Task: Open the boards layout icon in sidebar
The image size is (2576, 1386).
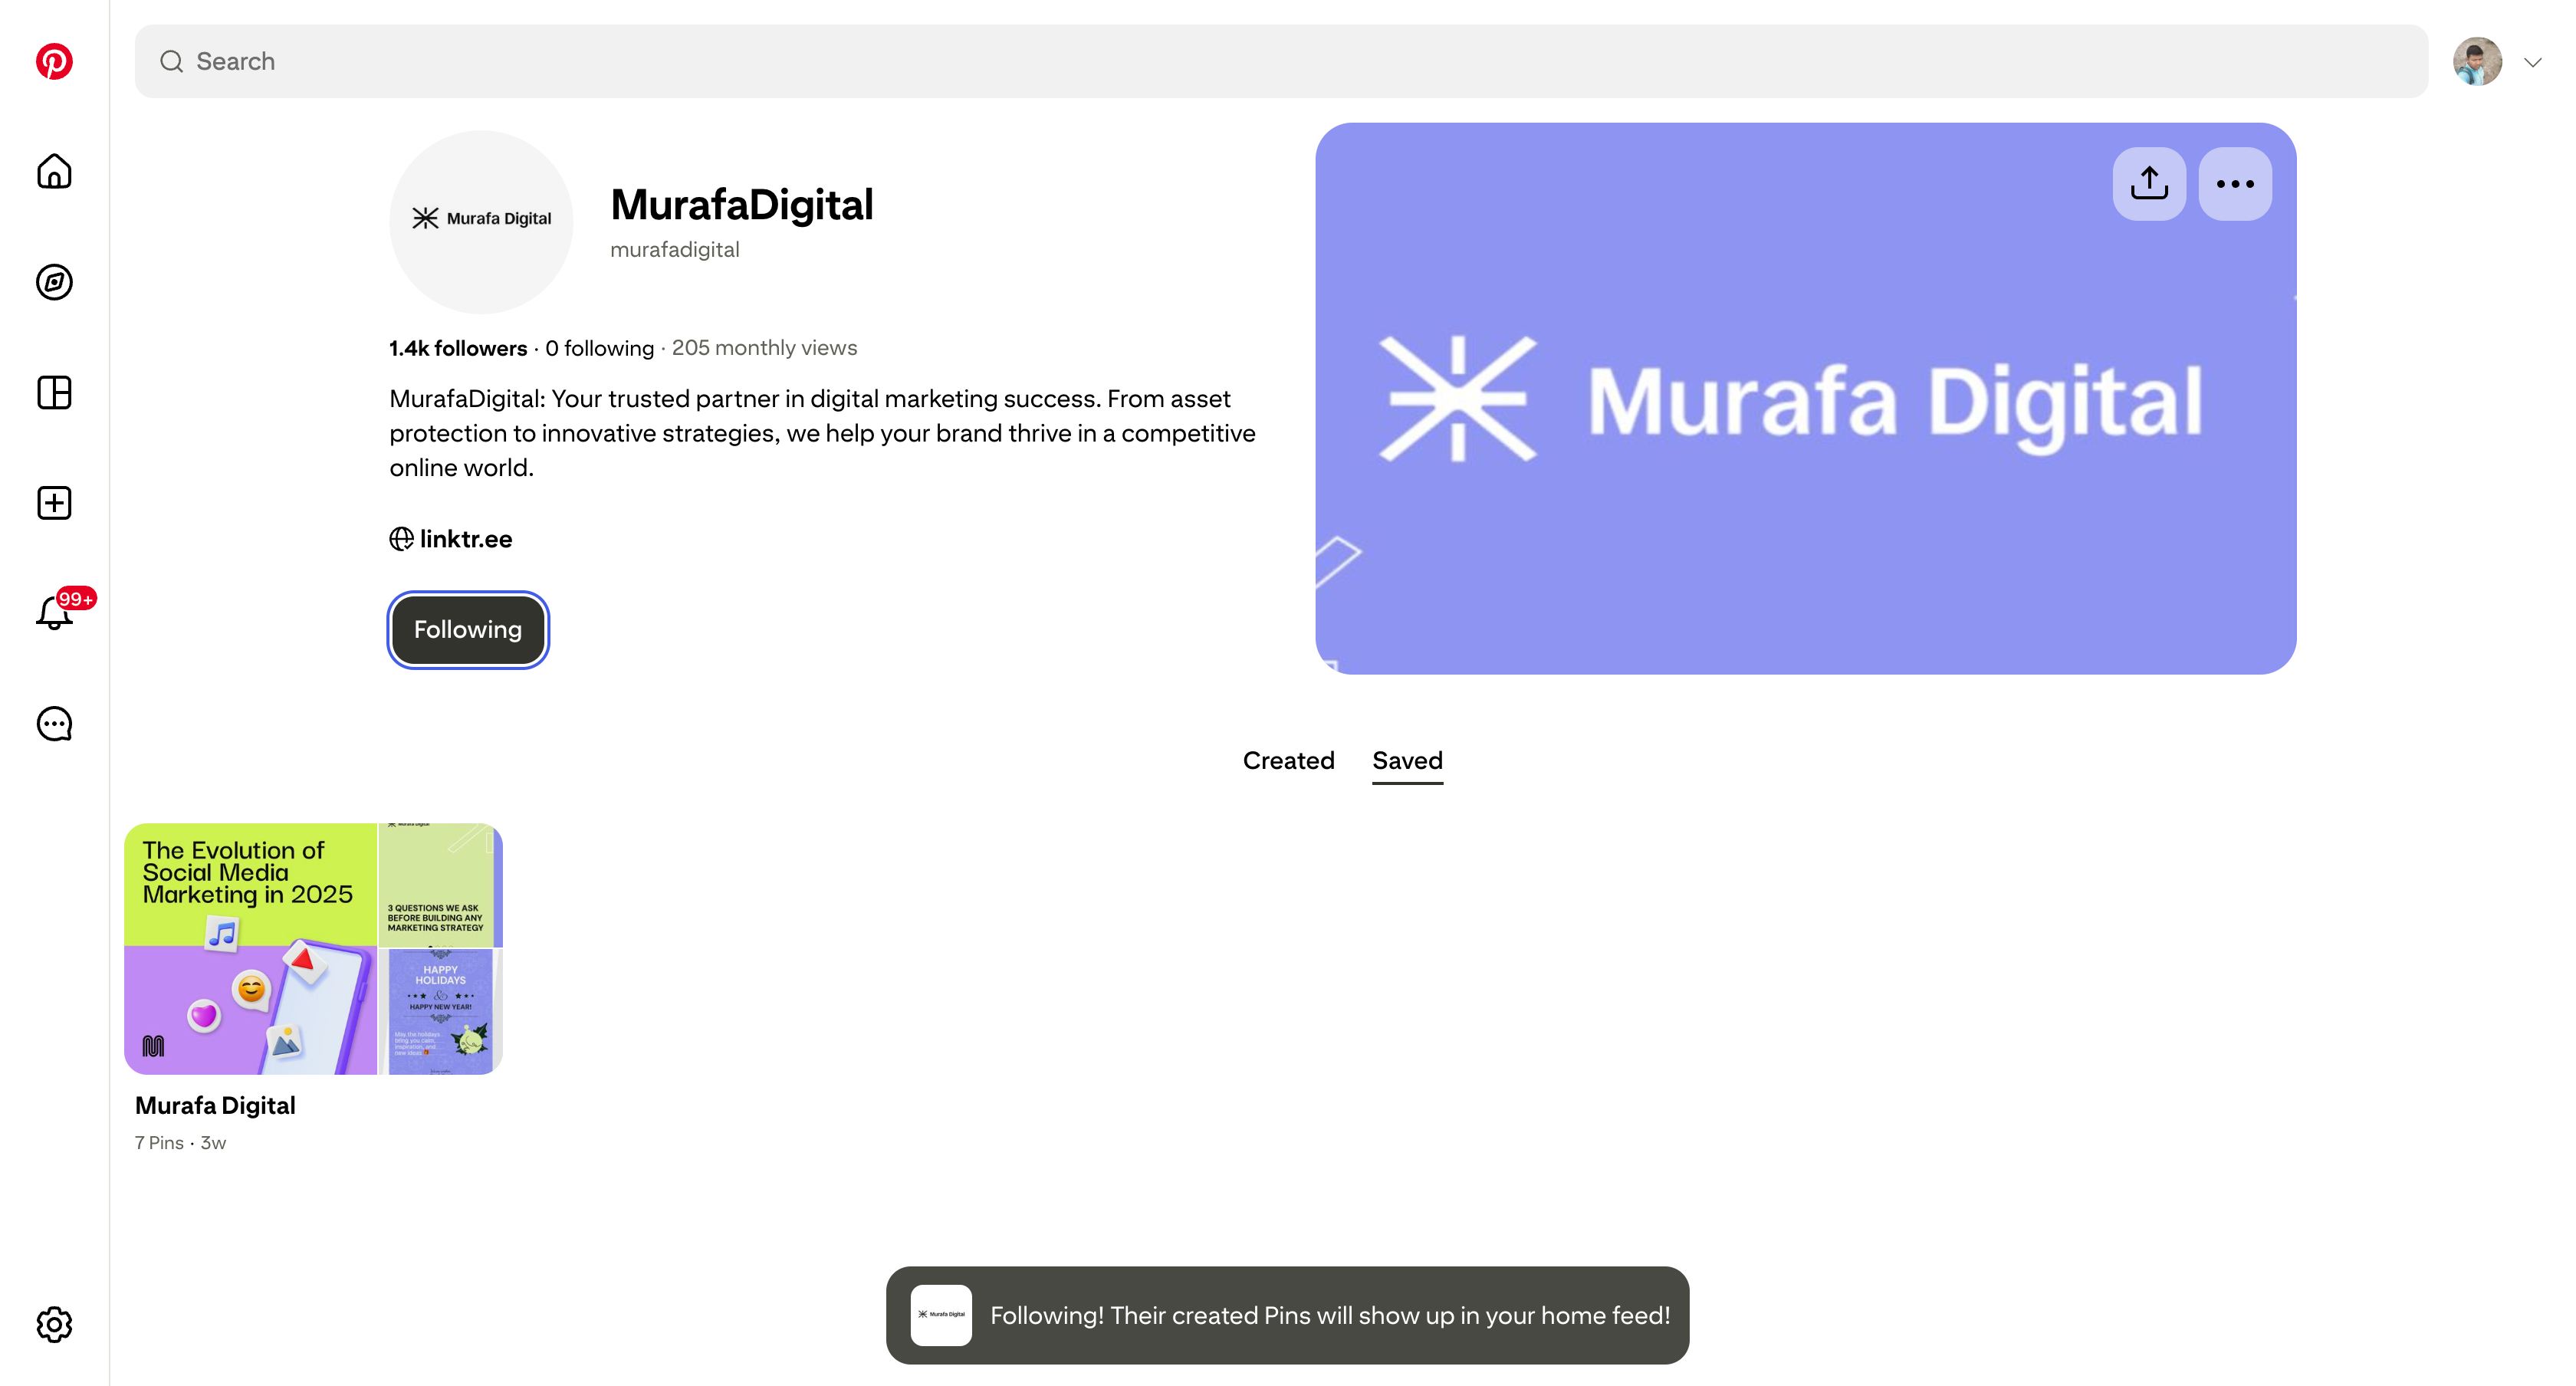Action: pos(54,392)
